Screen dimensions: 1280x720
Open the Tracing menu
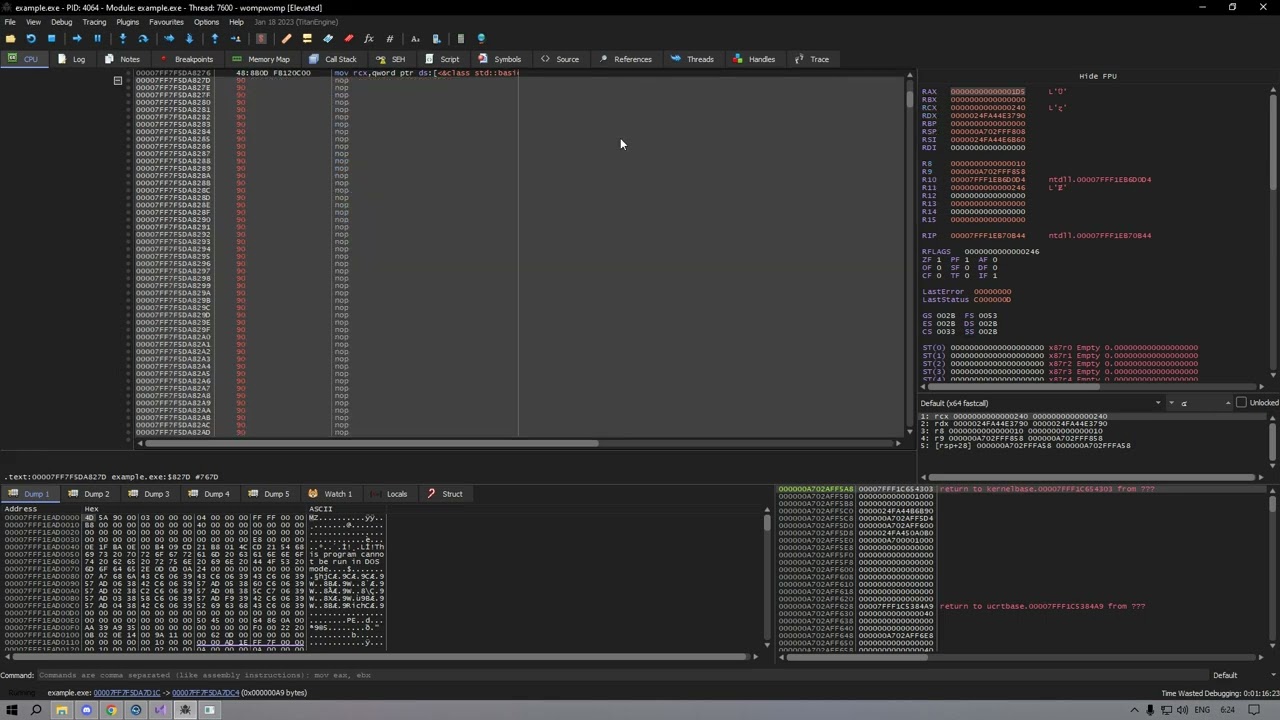[x=94, y=22]
